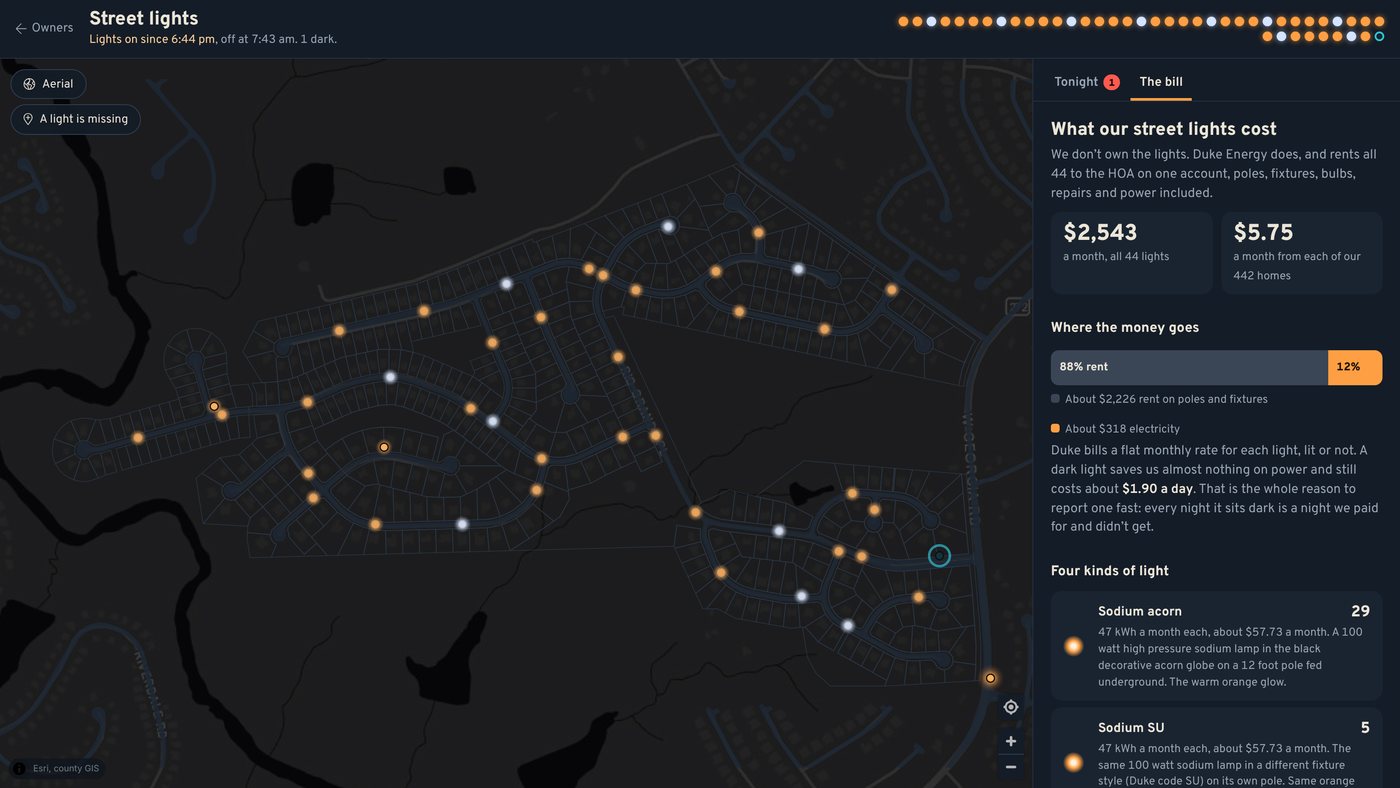Click the gray rent legend square
This screenshot has width=1400, height=788.
pos(1055,399)
